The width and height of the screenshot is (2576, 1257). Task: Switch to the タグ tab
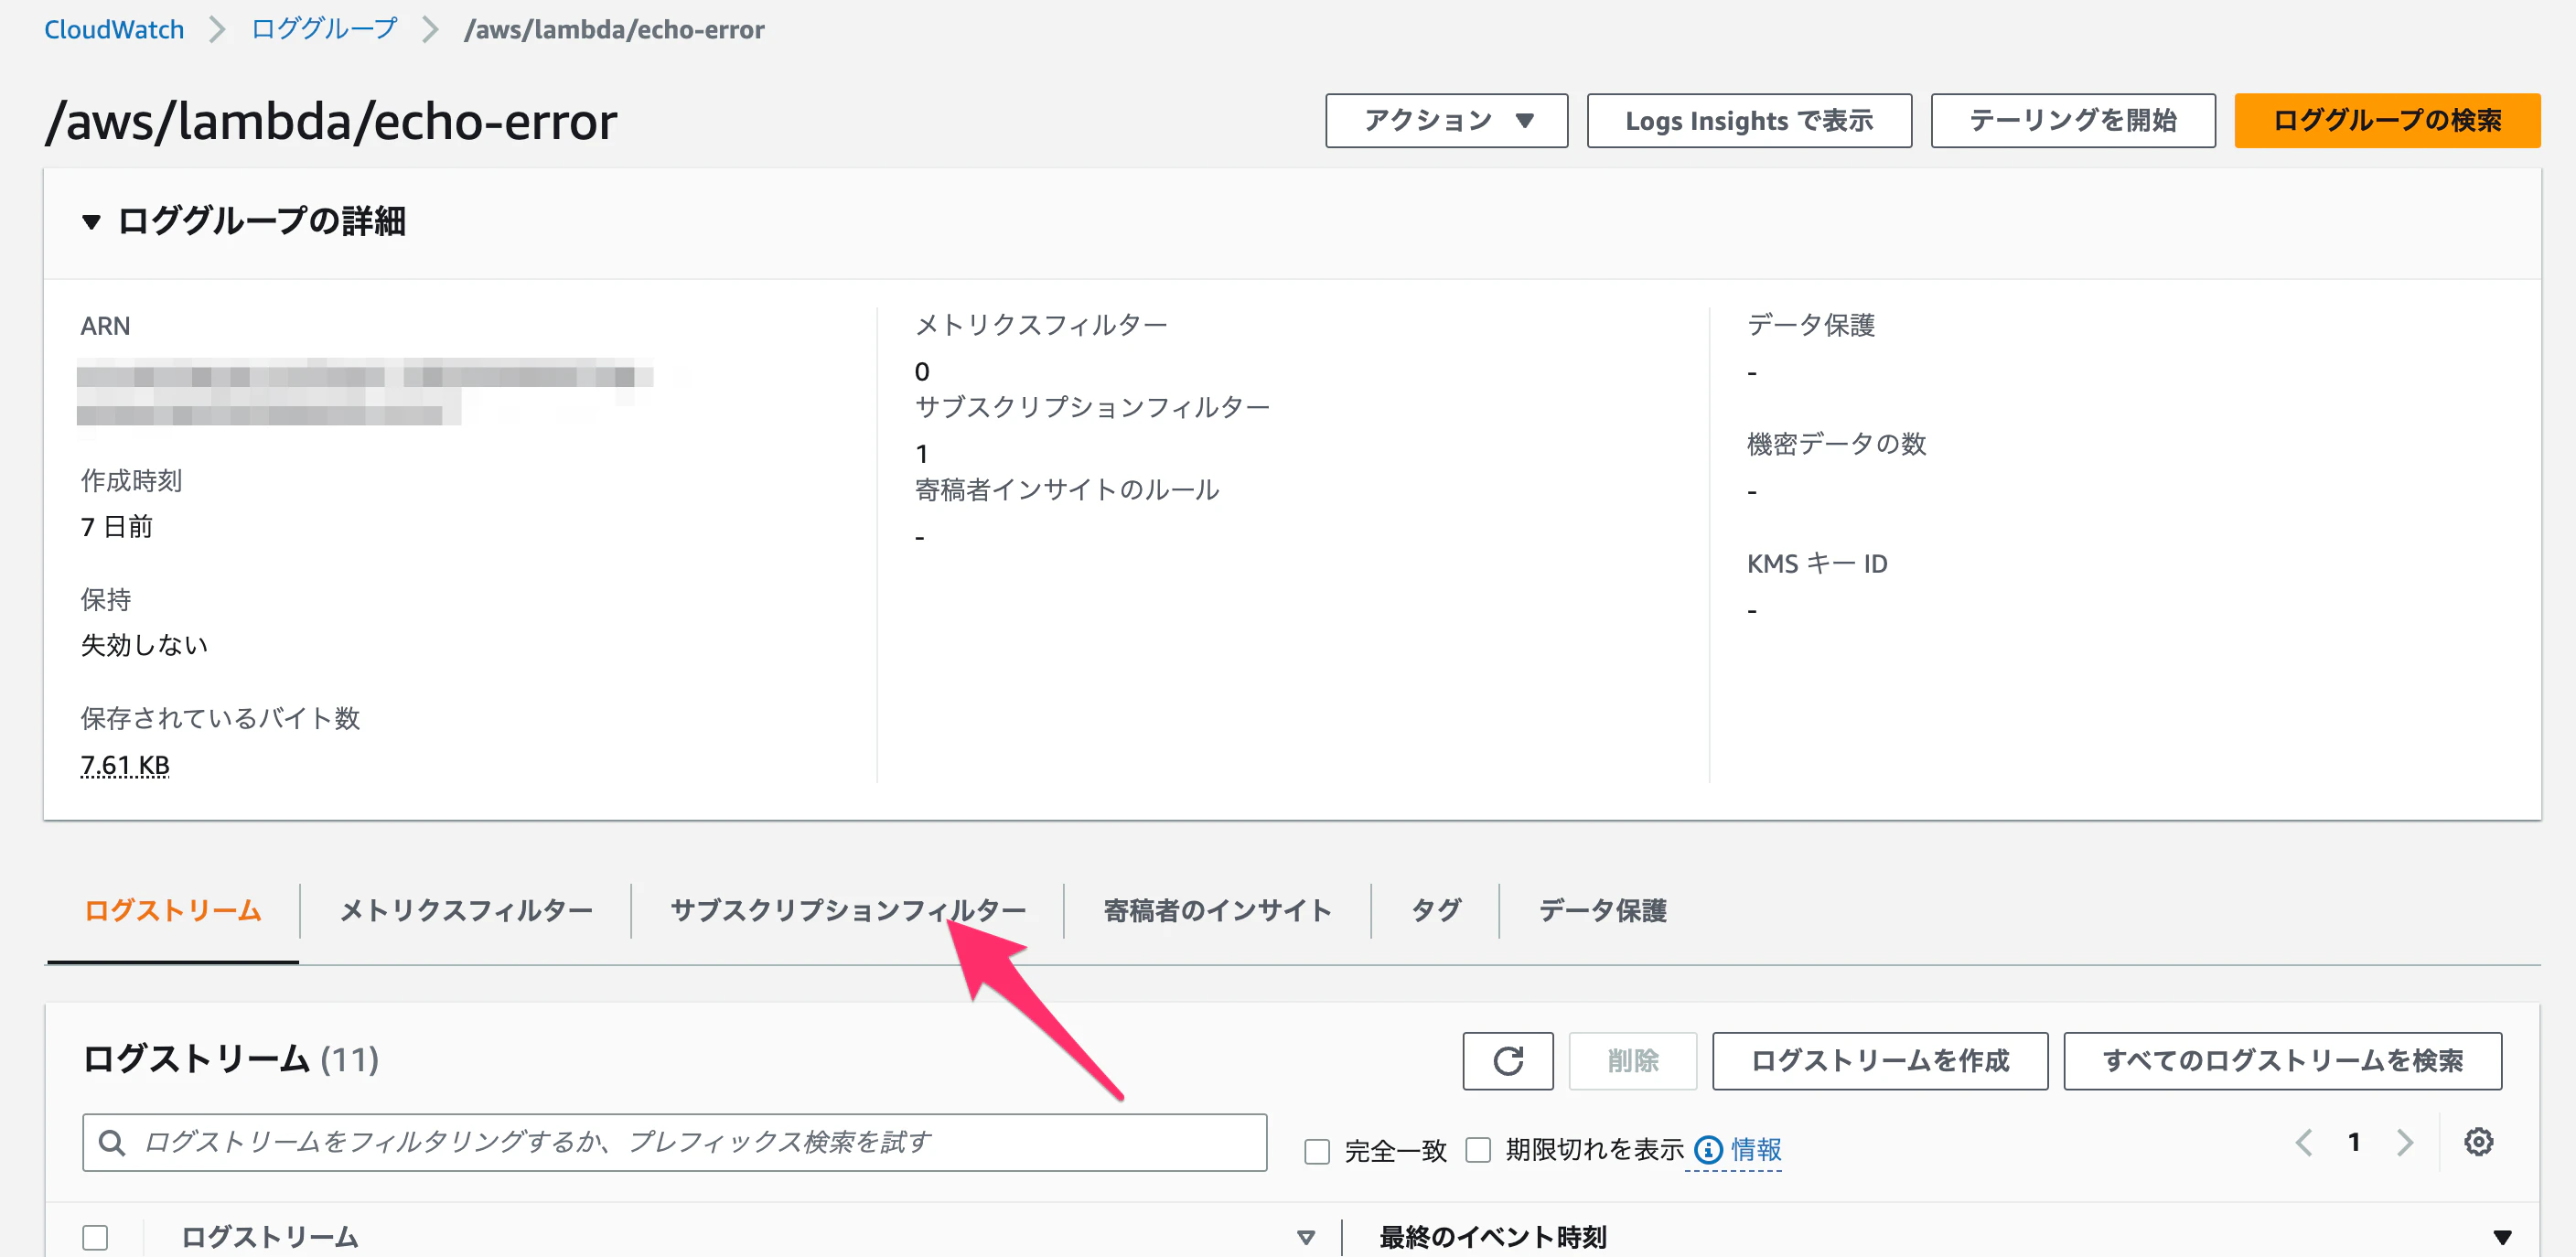click(1435, 911)
